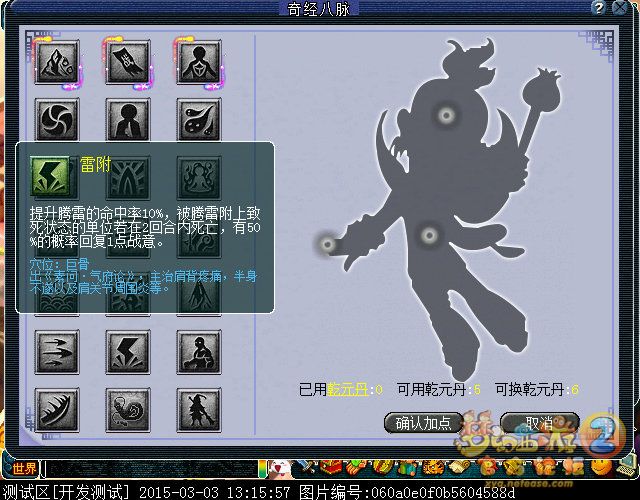The image size is (640, 500).
Task: Click the 穴位: 巨骨 line in tooltip
Action: 60,264
